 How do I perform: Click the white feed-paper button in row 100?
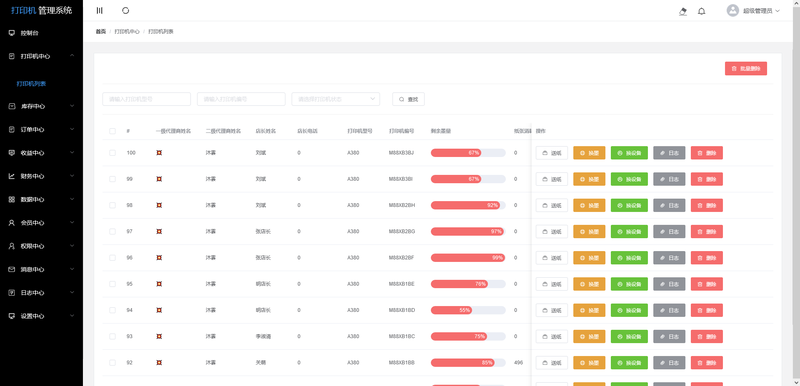tap(552, 153)
